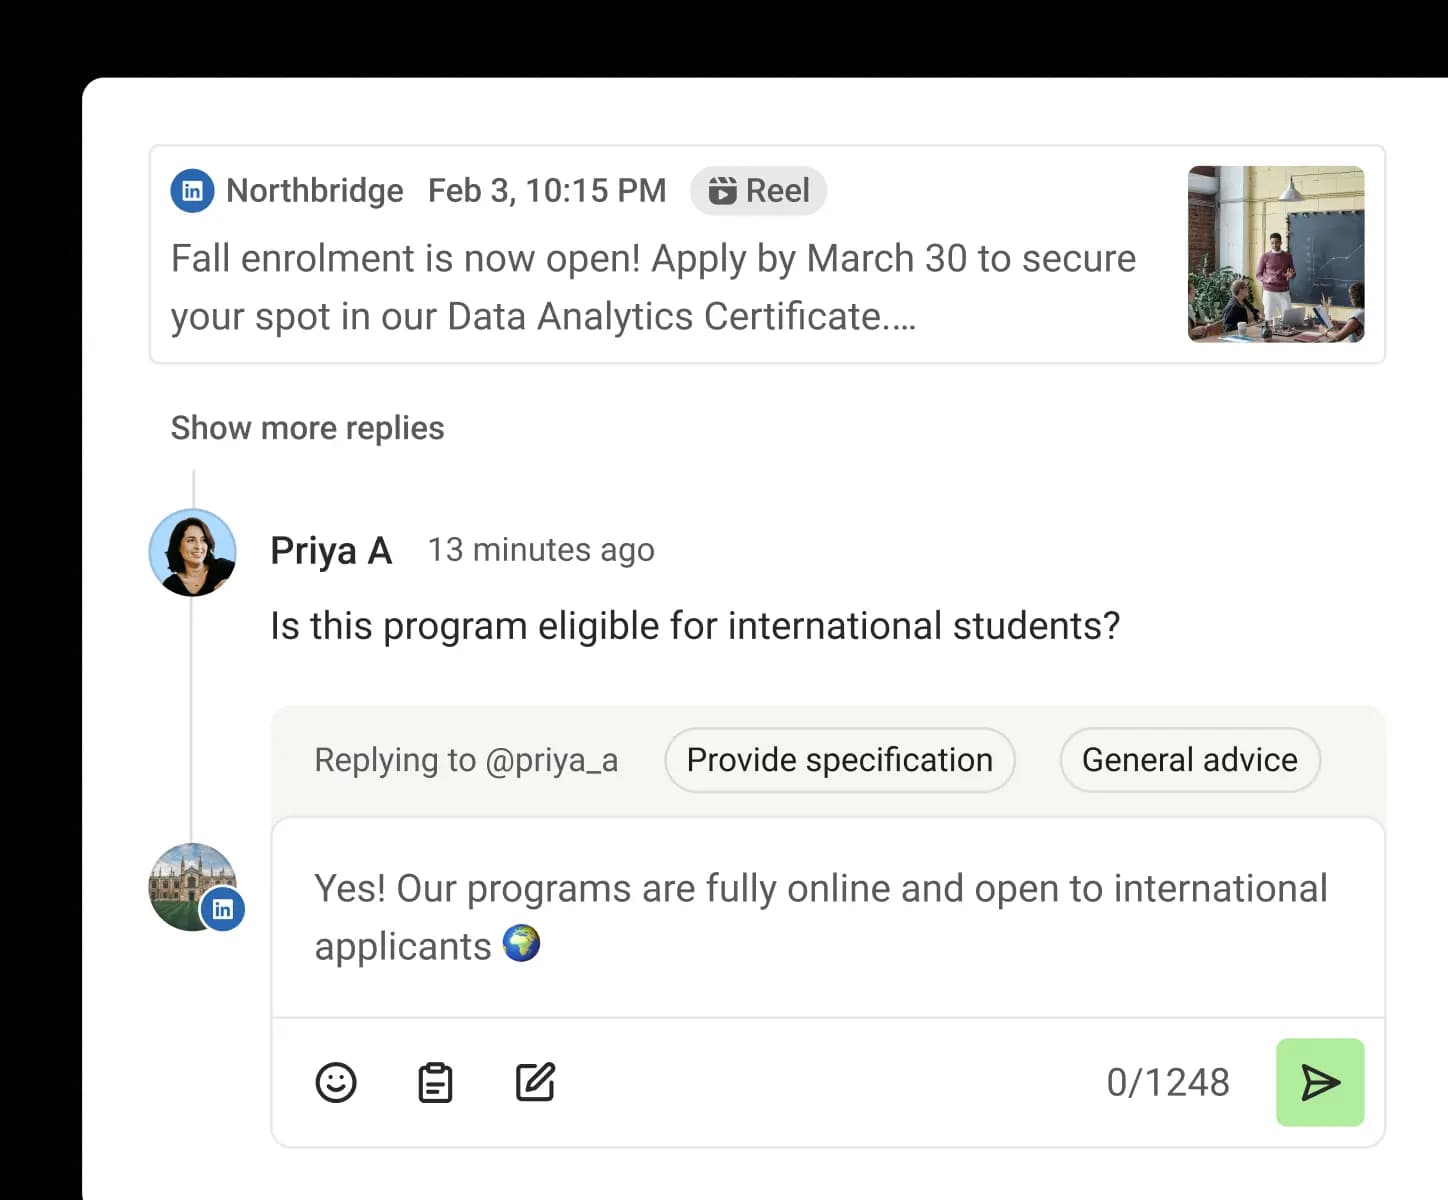Select the compose/edit icon

point(535,1082)
